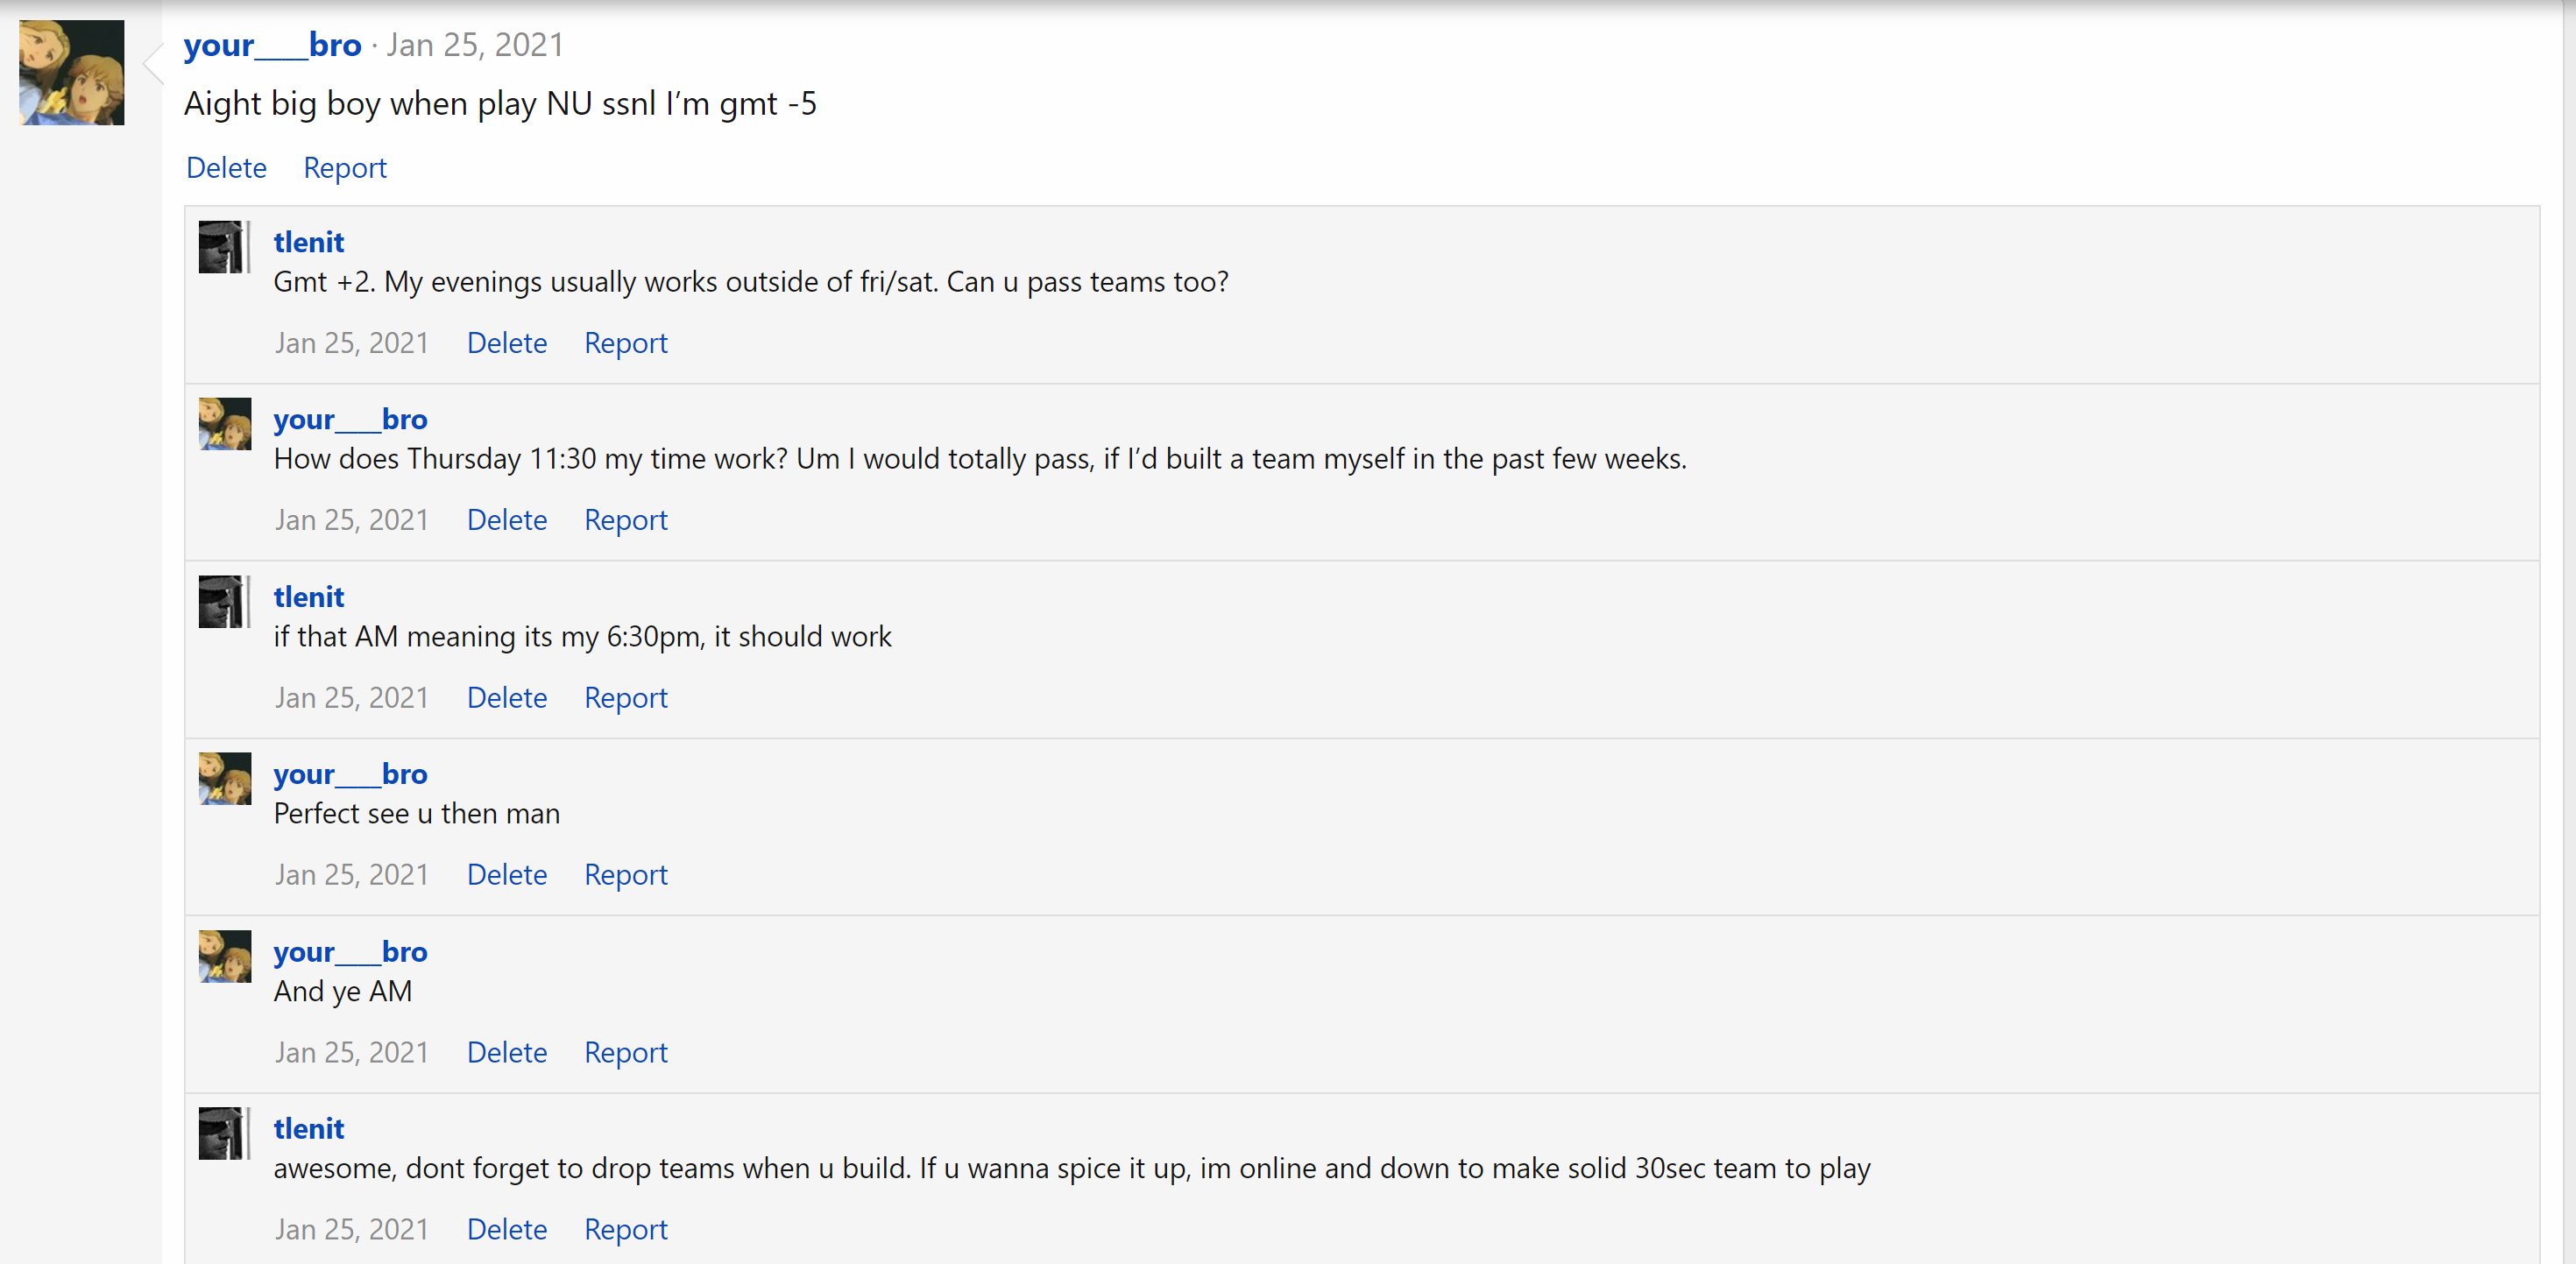Delete the 'Gmt +2' comment by tlenit
Image resolution: width=2576 pixels, height=1264 pixels.
click(507, 343)
